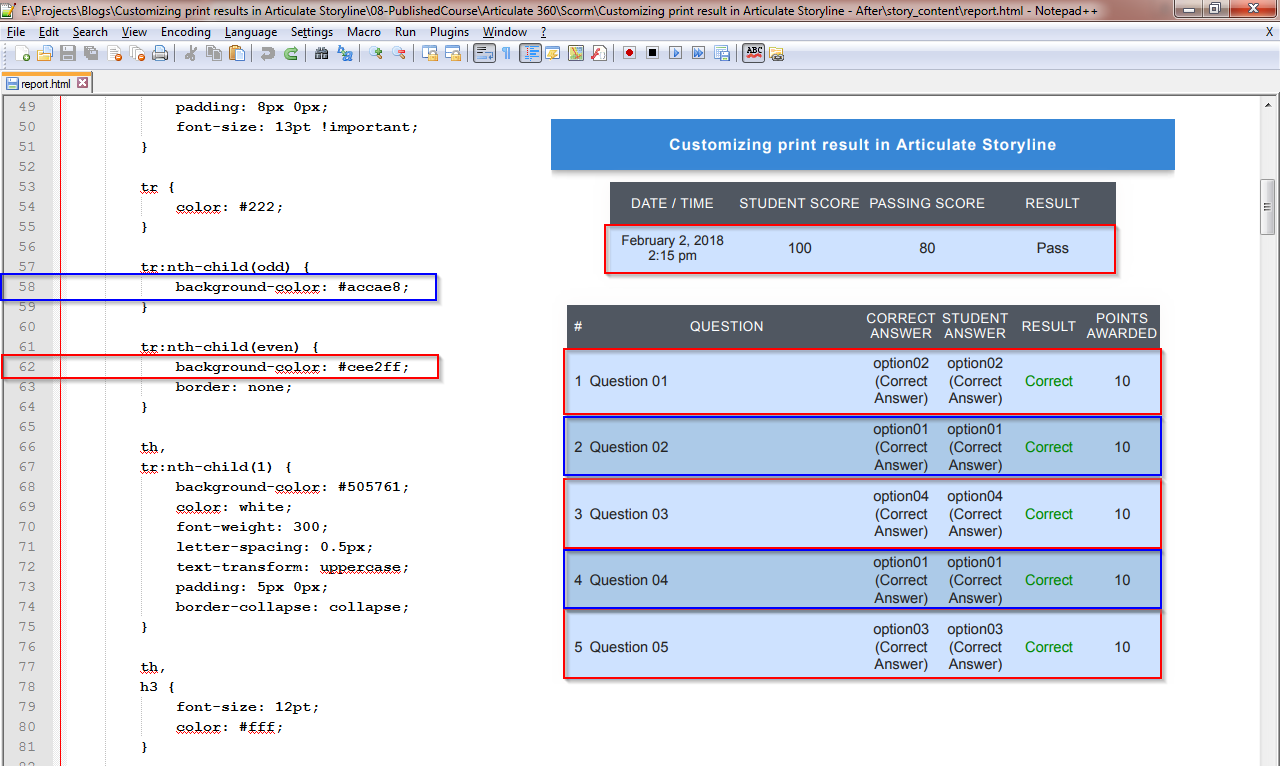1280x766 pixels.
Task: Click the vertical scrollbar up arrow
Action: pos(1269,105)
